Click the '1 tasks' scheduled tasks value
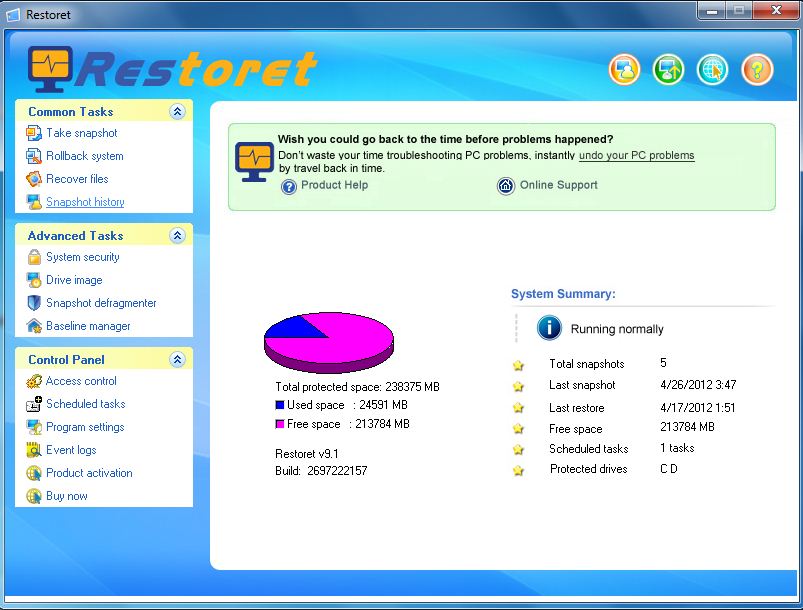Viewport: 803px width, 610px height. [x=677, y=448]
